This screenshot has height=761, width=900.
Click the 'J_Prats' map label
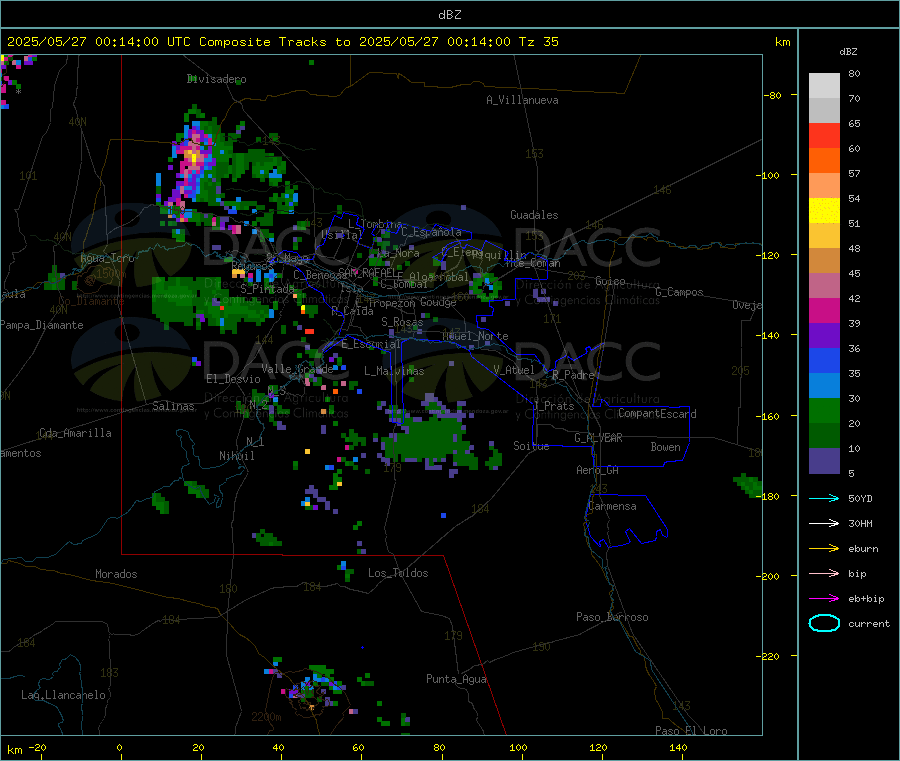553,405
